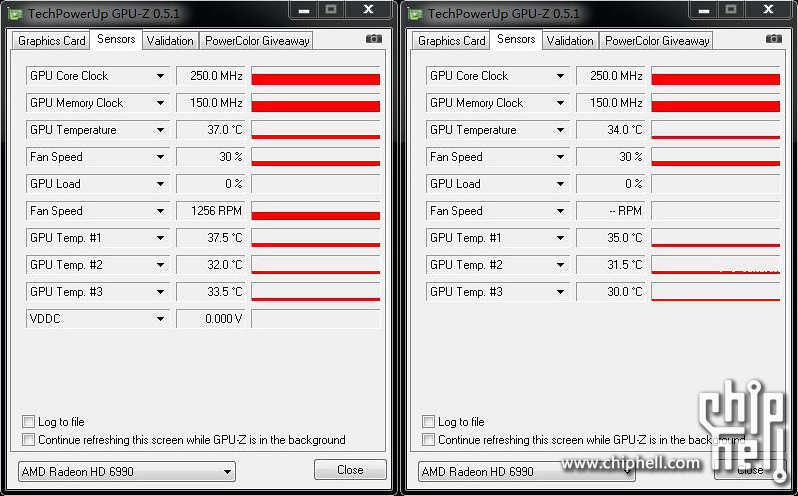The image size is (798, 496).
Task: Click the 37.0 °C GPU Temperature value
Action: [211, 130]
